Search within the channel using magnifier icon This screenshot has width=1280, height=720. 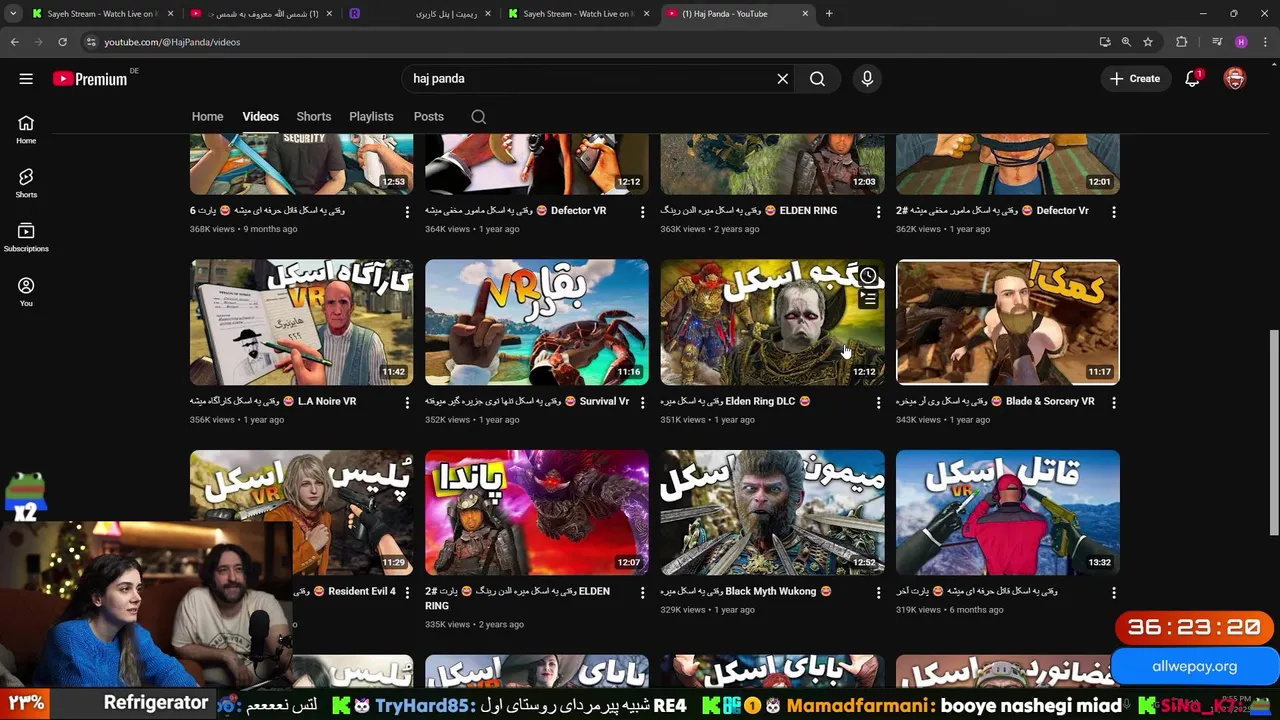coord(479,117)
